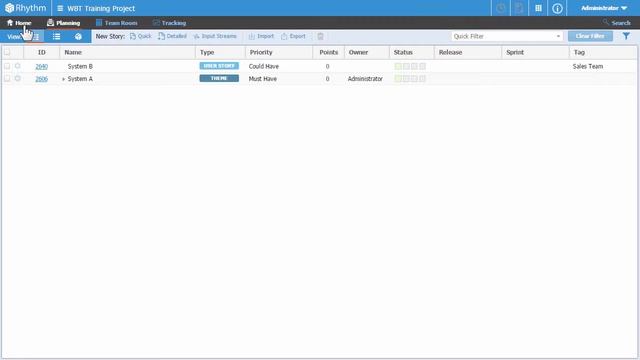Click the circle icon in System B row
This screenshot has width=640, height=360.
tap(18, 66)
